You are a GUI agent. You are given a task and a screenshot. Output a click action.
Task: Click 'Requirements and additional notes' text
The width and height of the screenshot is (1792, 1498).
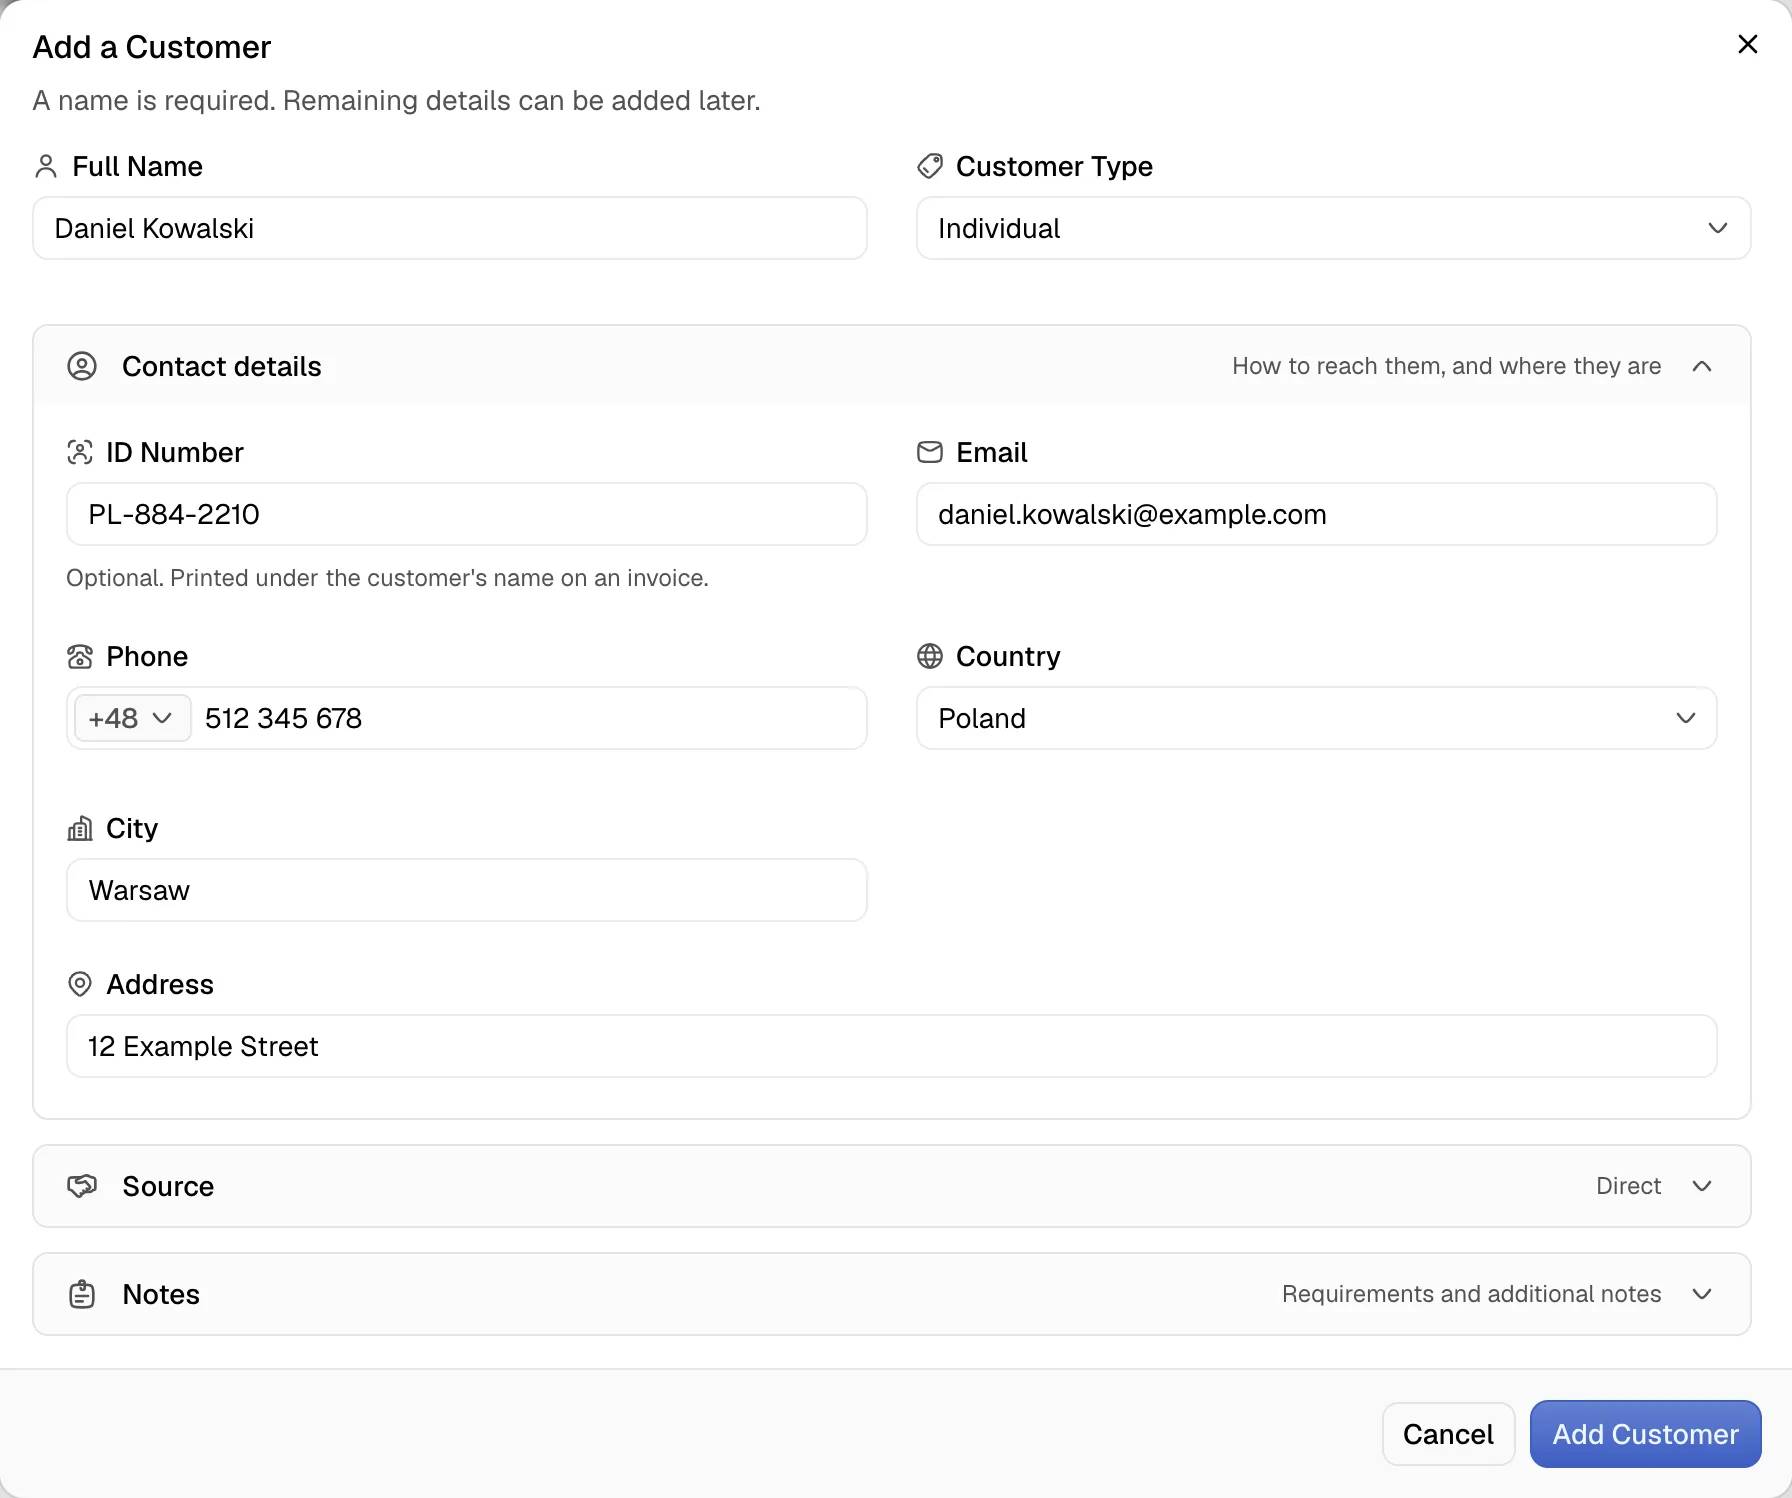tap(1472, 1294)
